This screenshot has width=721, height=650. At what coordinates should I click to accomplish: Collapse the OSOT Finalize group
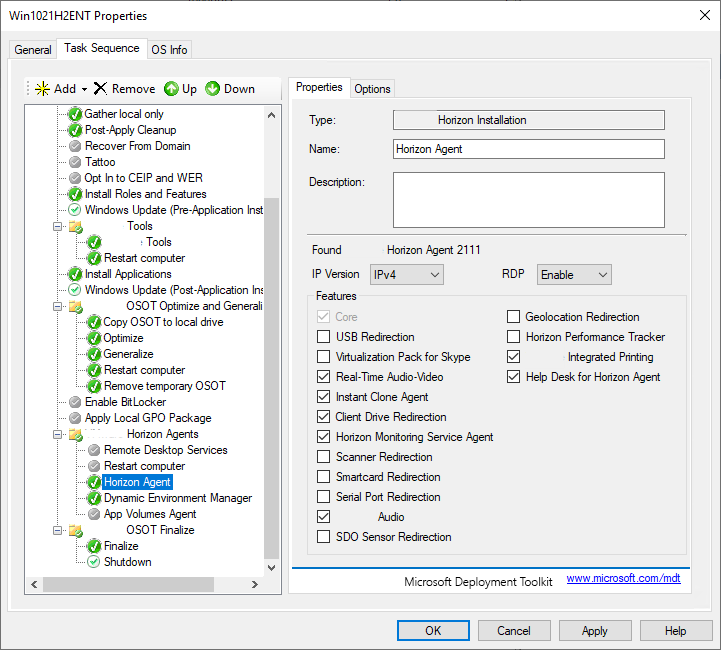pyautogui.click(x=57, y=530)
